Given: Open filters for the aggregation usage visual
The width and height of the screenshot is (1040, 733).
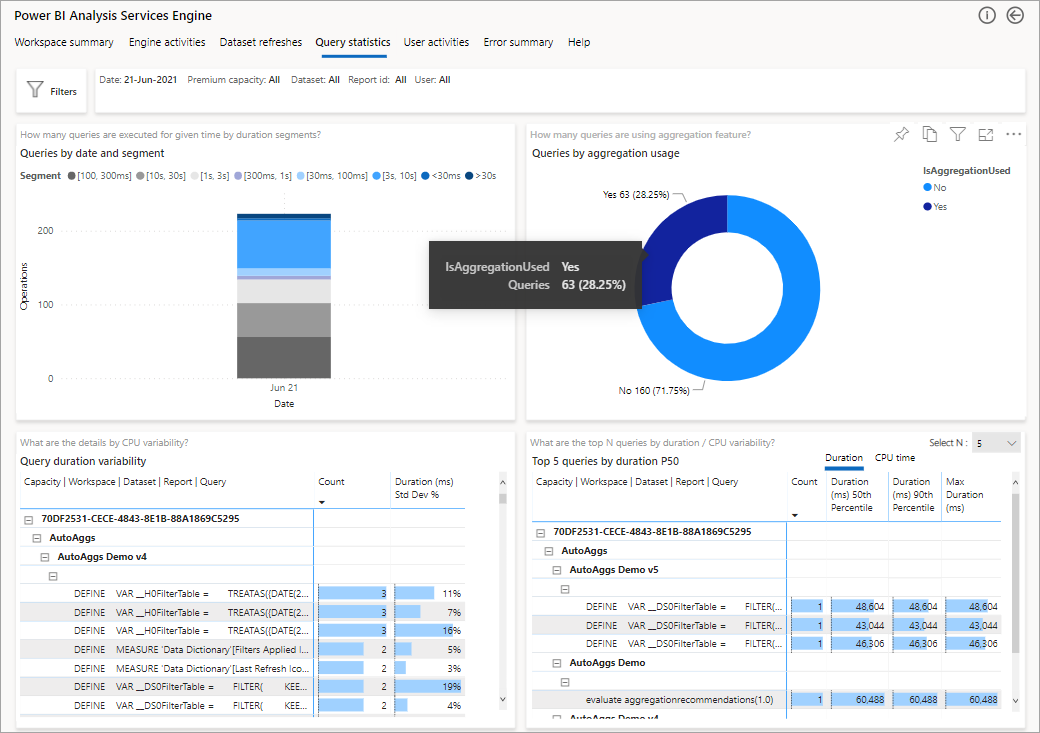Looking at the screenshot, I should 957,134.
